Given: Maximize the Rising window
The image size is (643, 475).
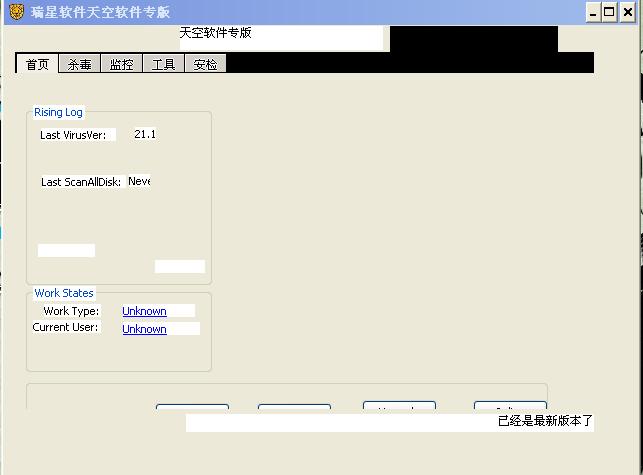Looking at the screenshot, I should click(609, 12).
